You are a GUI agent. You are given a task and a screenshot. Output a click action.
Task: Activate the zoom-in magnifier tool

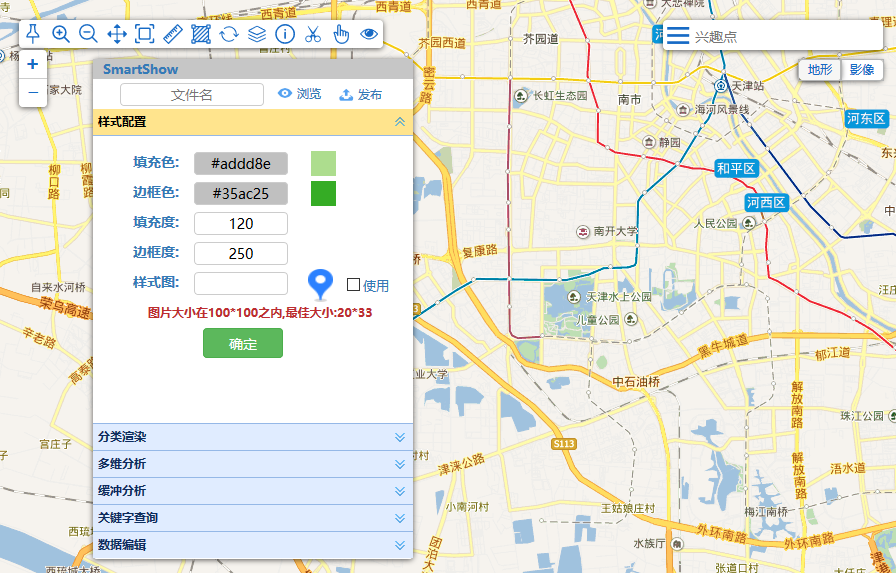[61, 34]
